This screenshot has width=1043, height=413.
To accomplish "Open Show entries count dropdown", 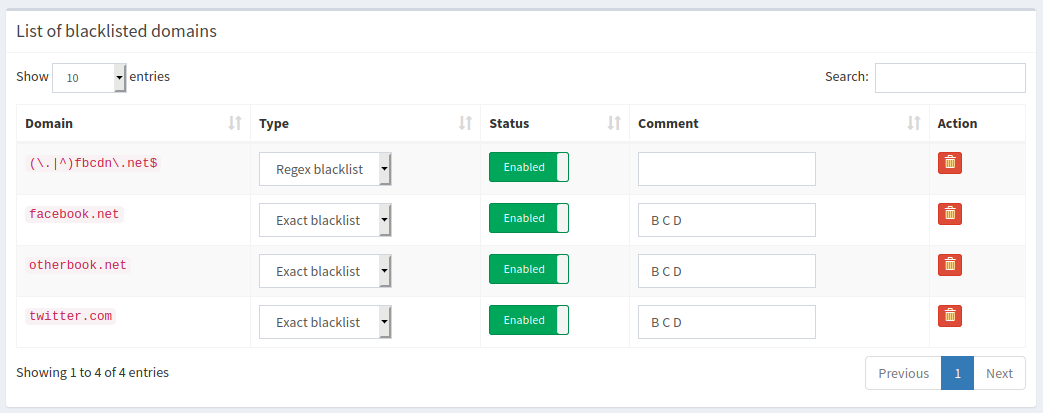I will 89,78.
